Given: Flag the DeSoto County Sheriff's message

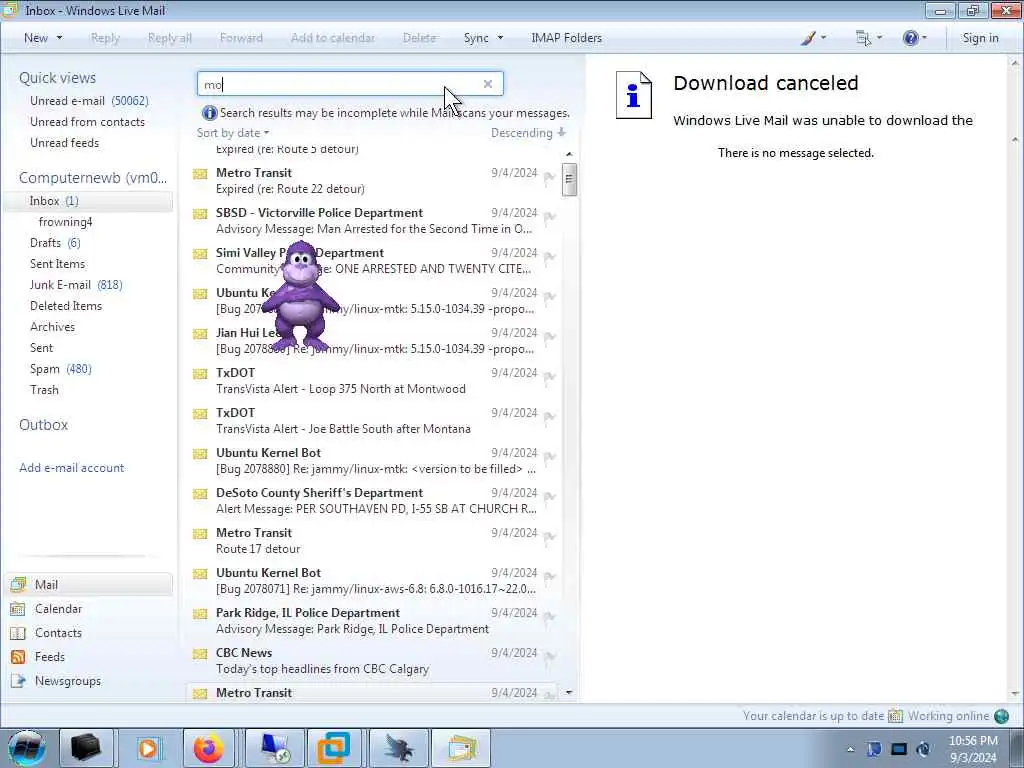Looking at the screenshot, I should 549,497.
